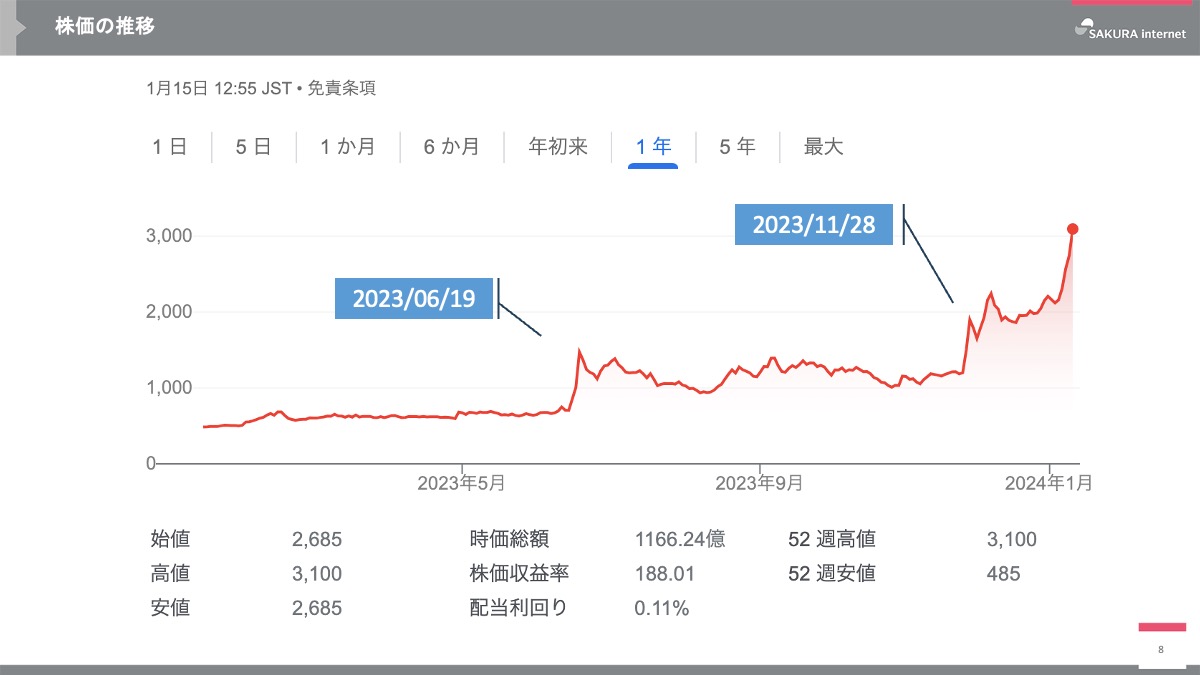Switch to the 1か月 range tab
The image size is (1200, 675).
coord(348,147)
